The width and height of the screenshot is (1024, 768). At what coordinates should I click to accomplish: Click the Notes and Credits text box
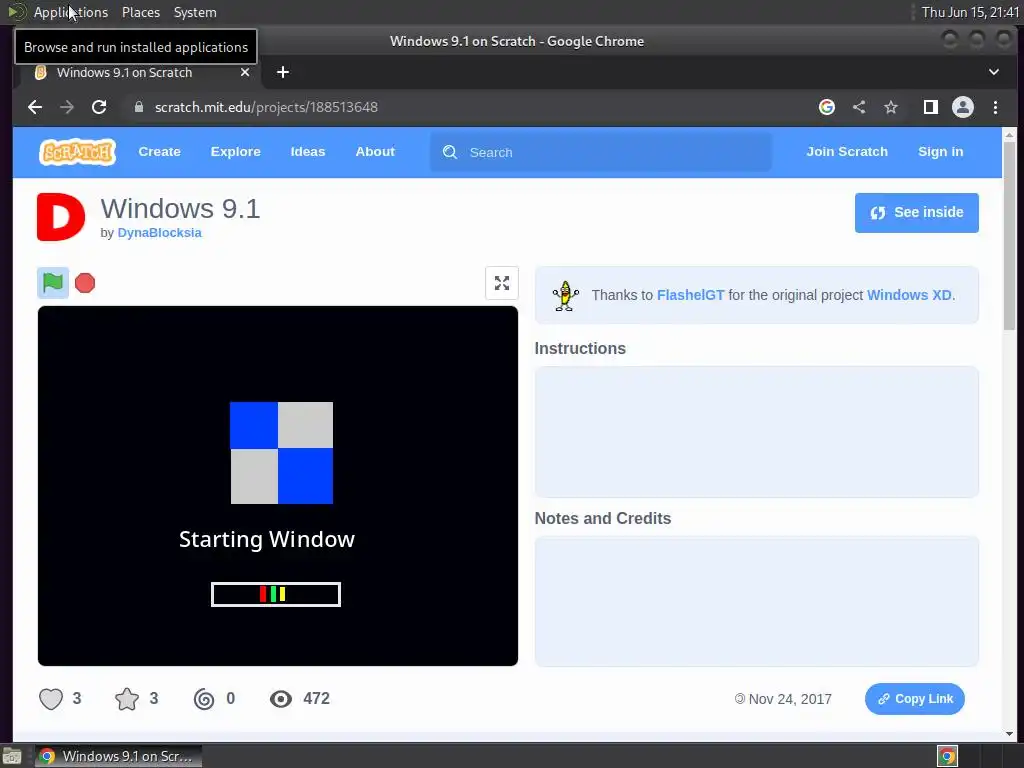[x=756, y=601]
